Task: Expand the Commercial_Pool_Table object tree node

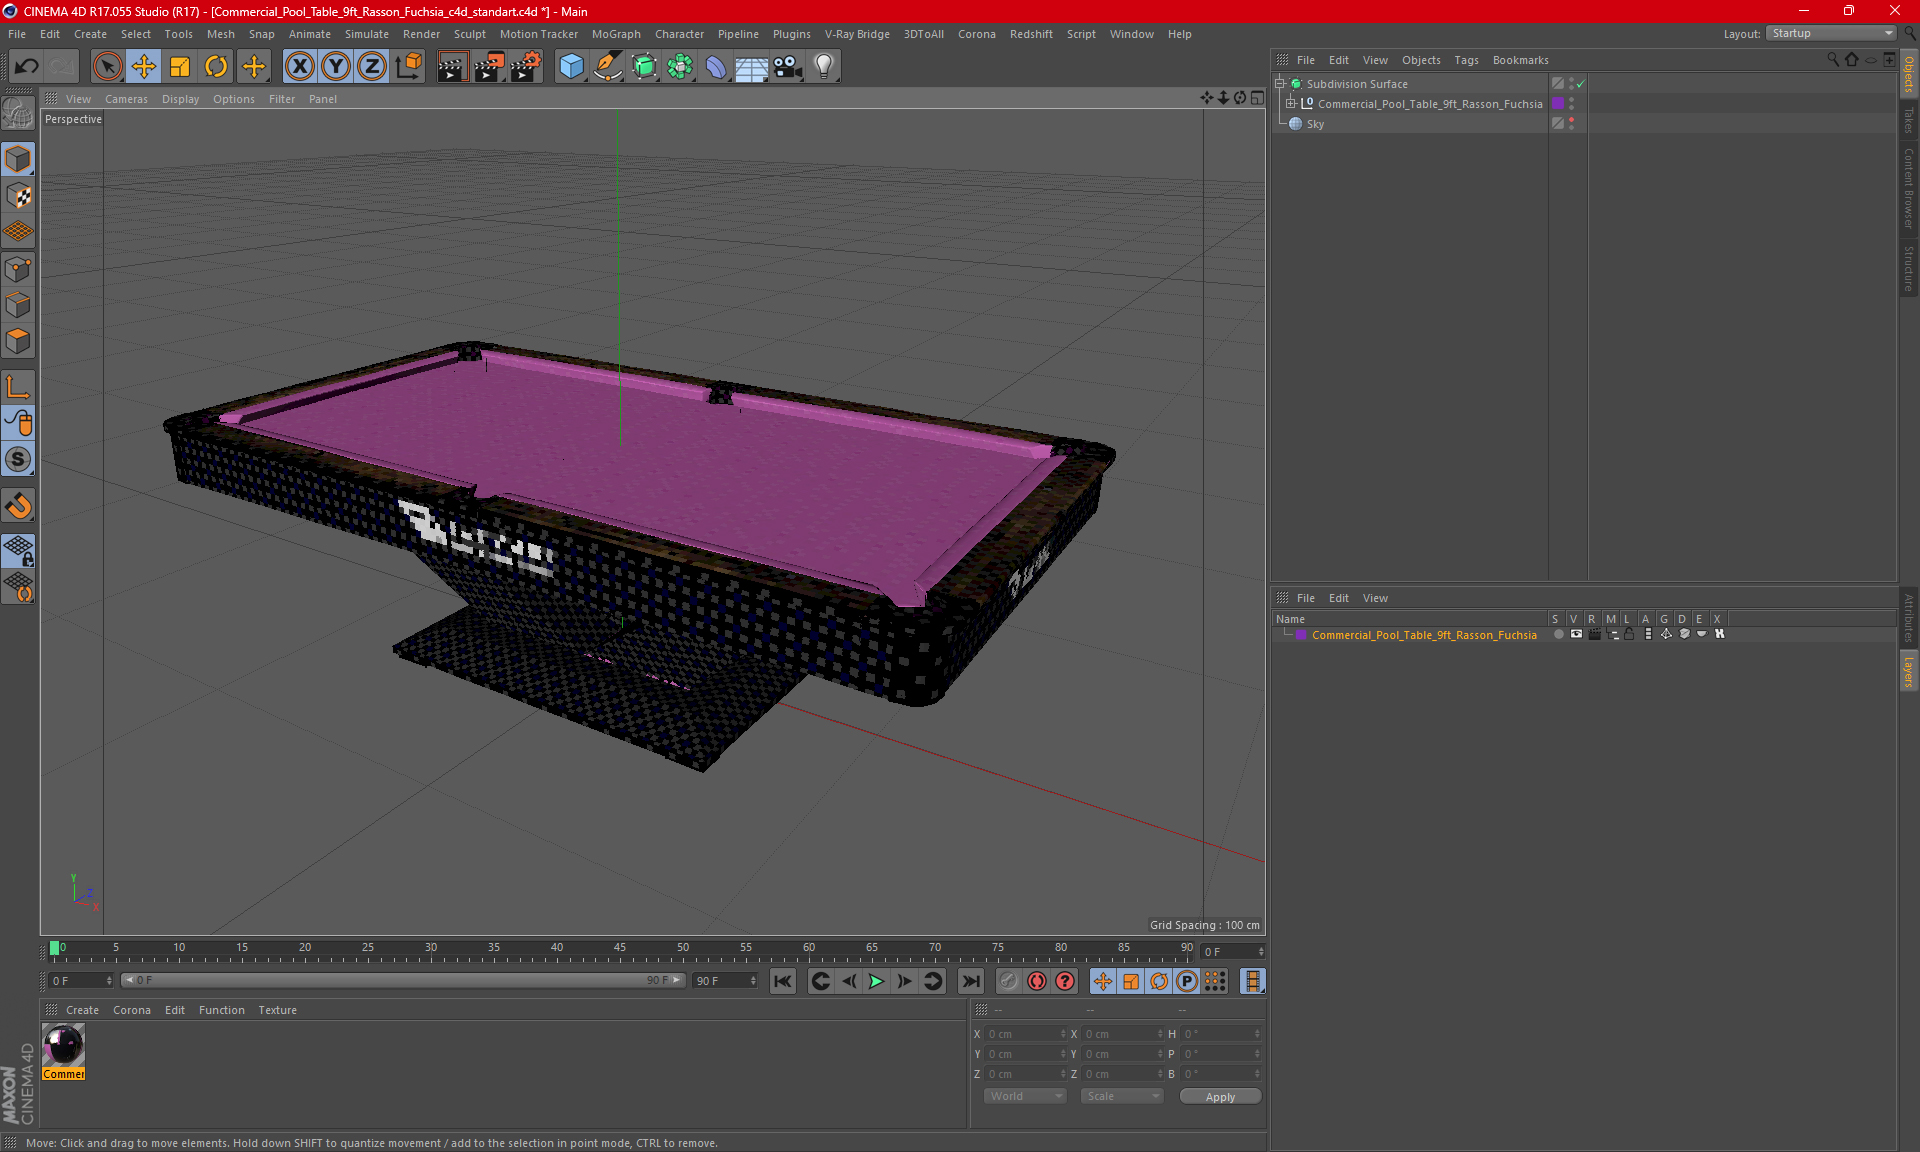Action: 1291,104
